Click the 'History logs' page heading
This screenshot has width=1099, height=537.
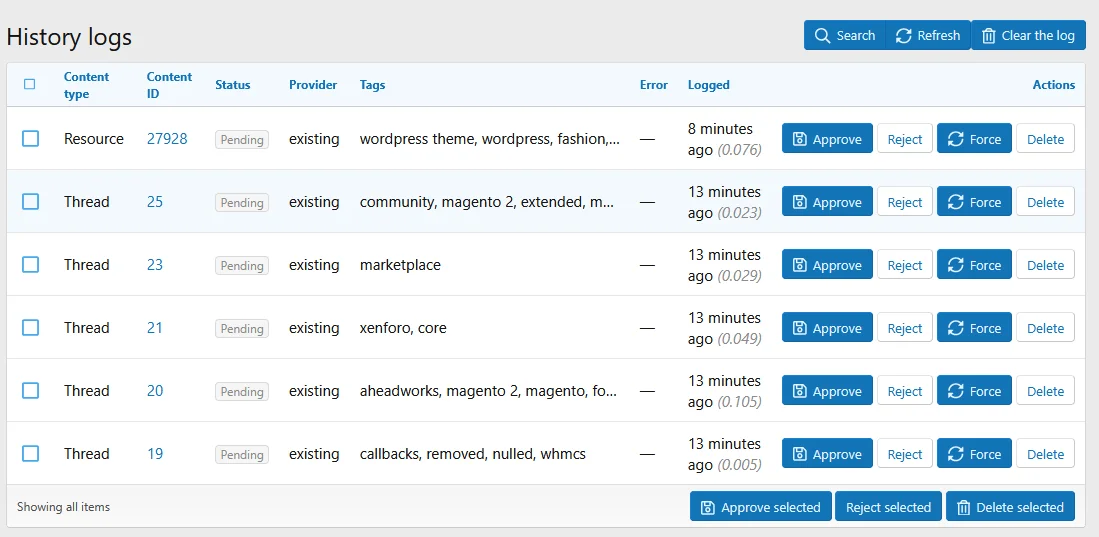(69, 37)
